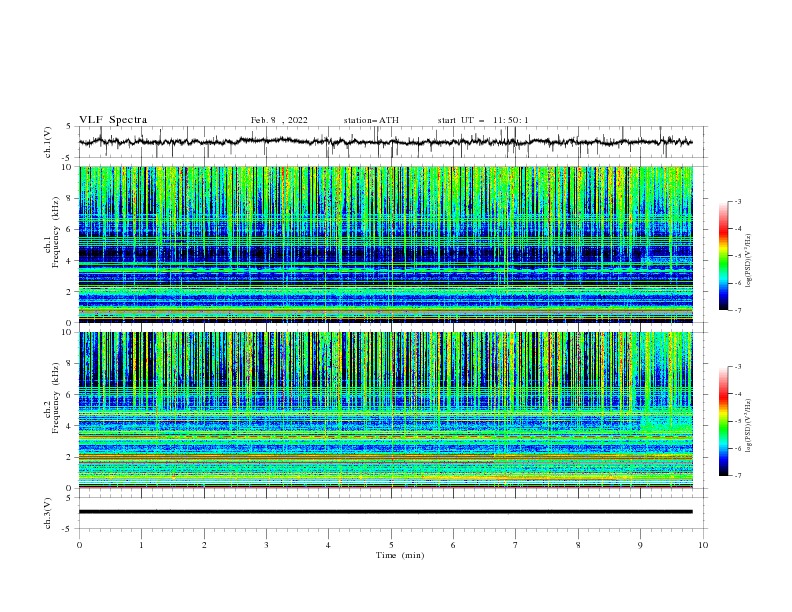The image size is (792, 612).
Task: Click the time axis tick label '8'
Action: click(578, 545)
